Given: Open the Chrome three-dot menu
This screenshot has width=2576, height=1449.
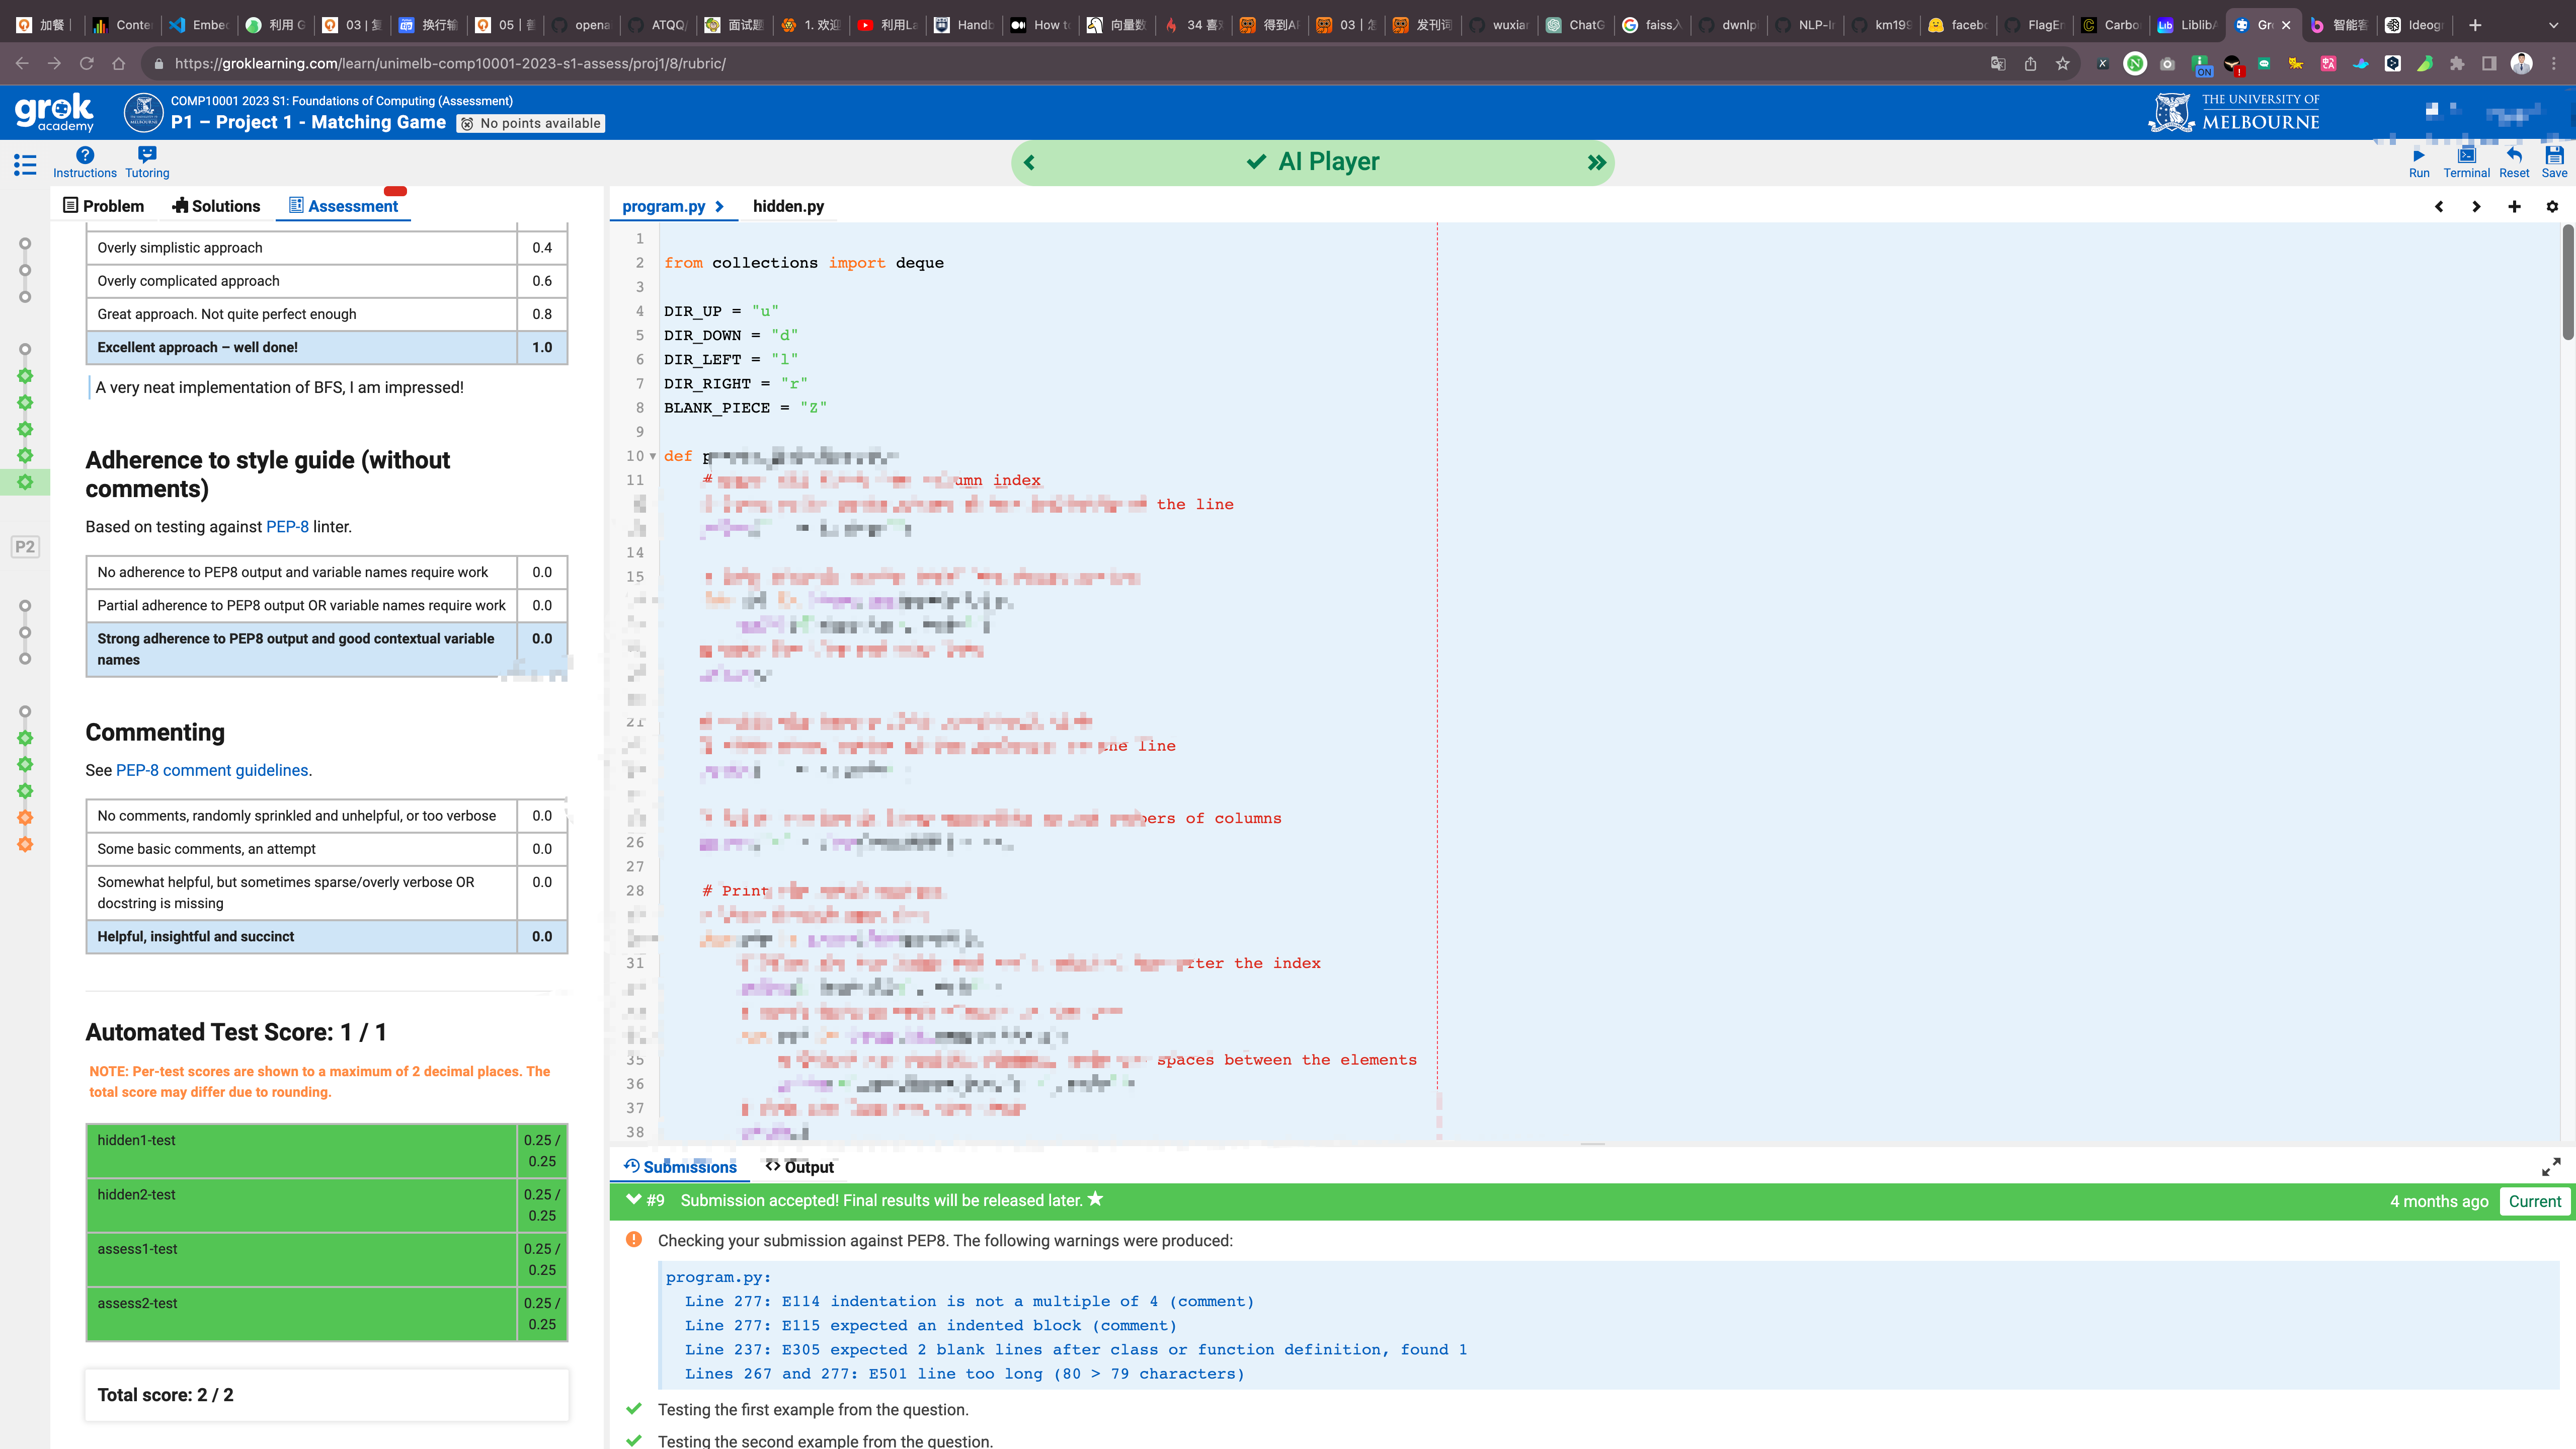Looking at the screenshot, I should pyautogui.click(x=2554, y=64).
